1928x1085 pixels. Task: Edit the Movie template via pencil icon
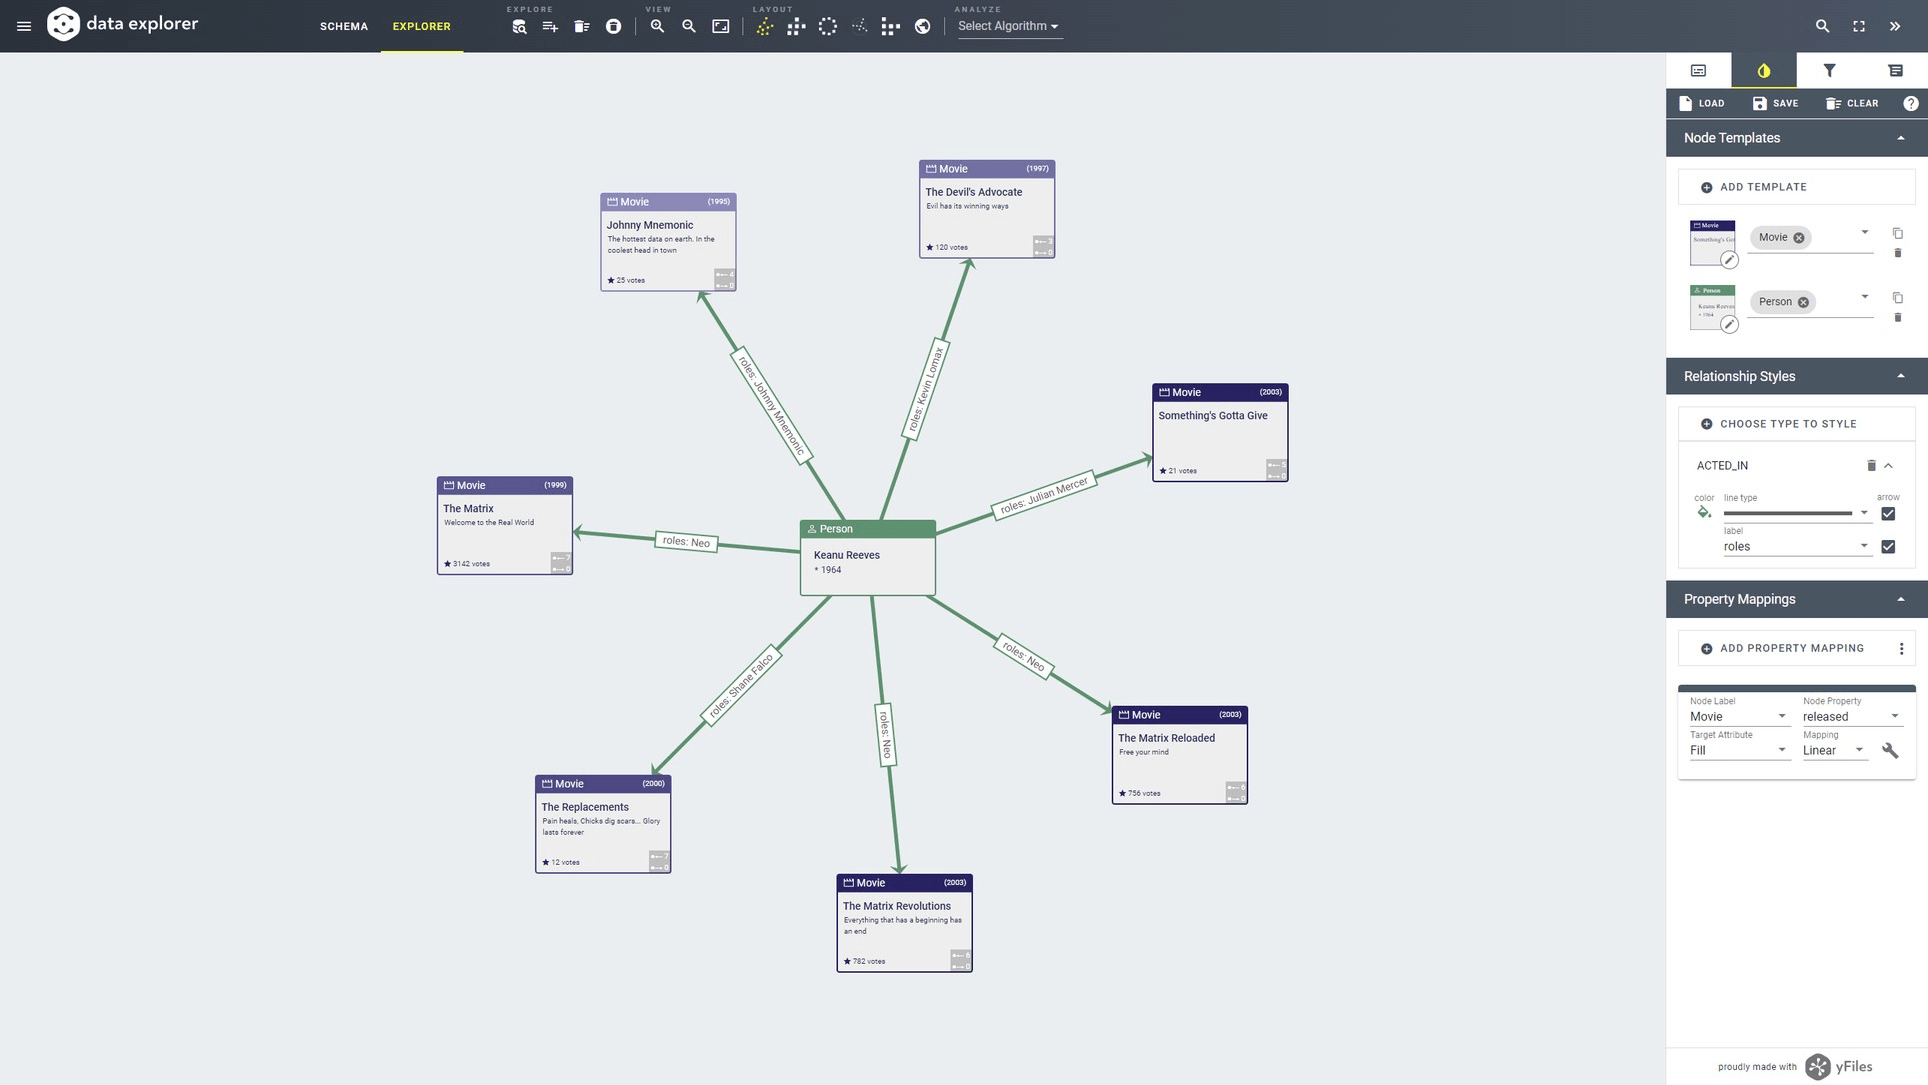[x=1729, y=260]
